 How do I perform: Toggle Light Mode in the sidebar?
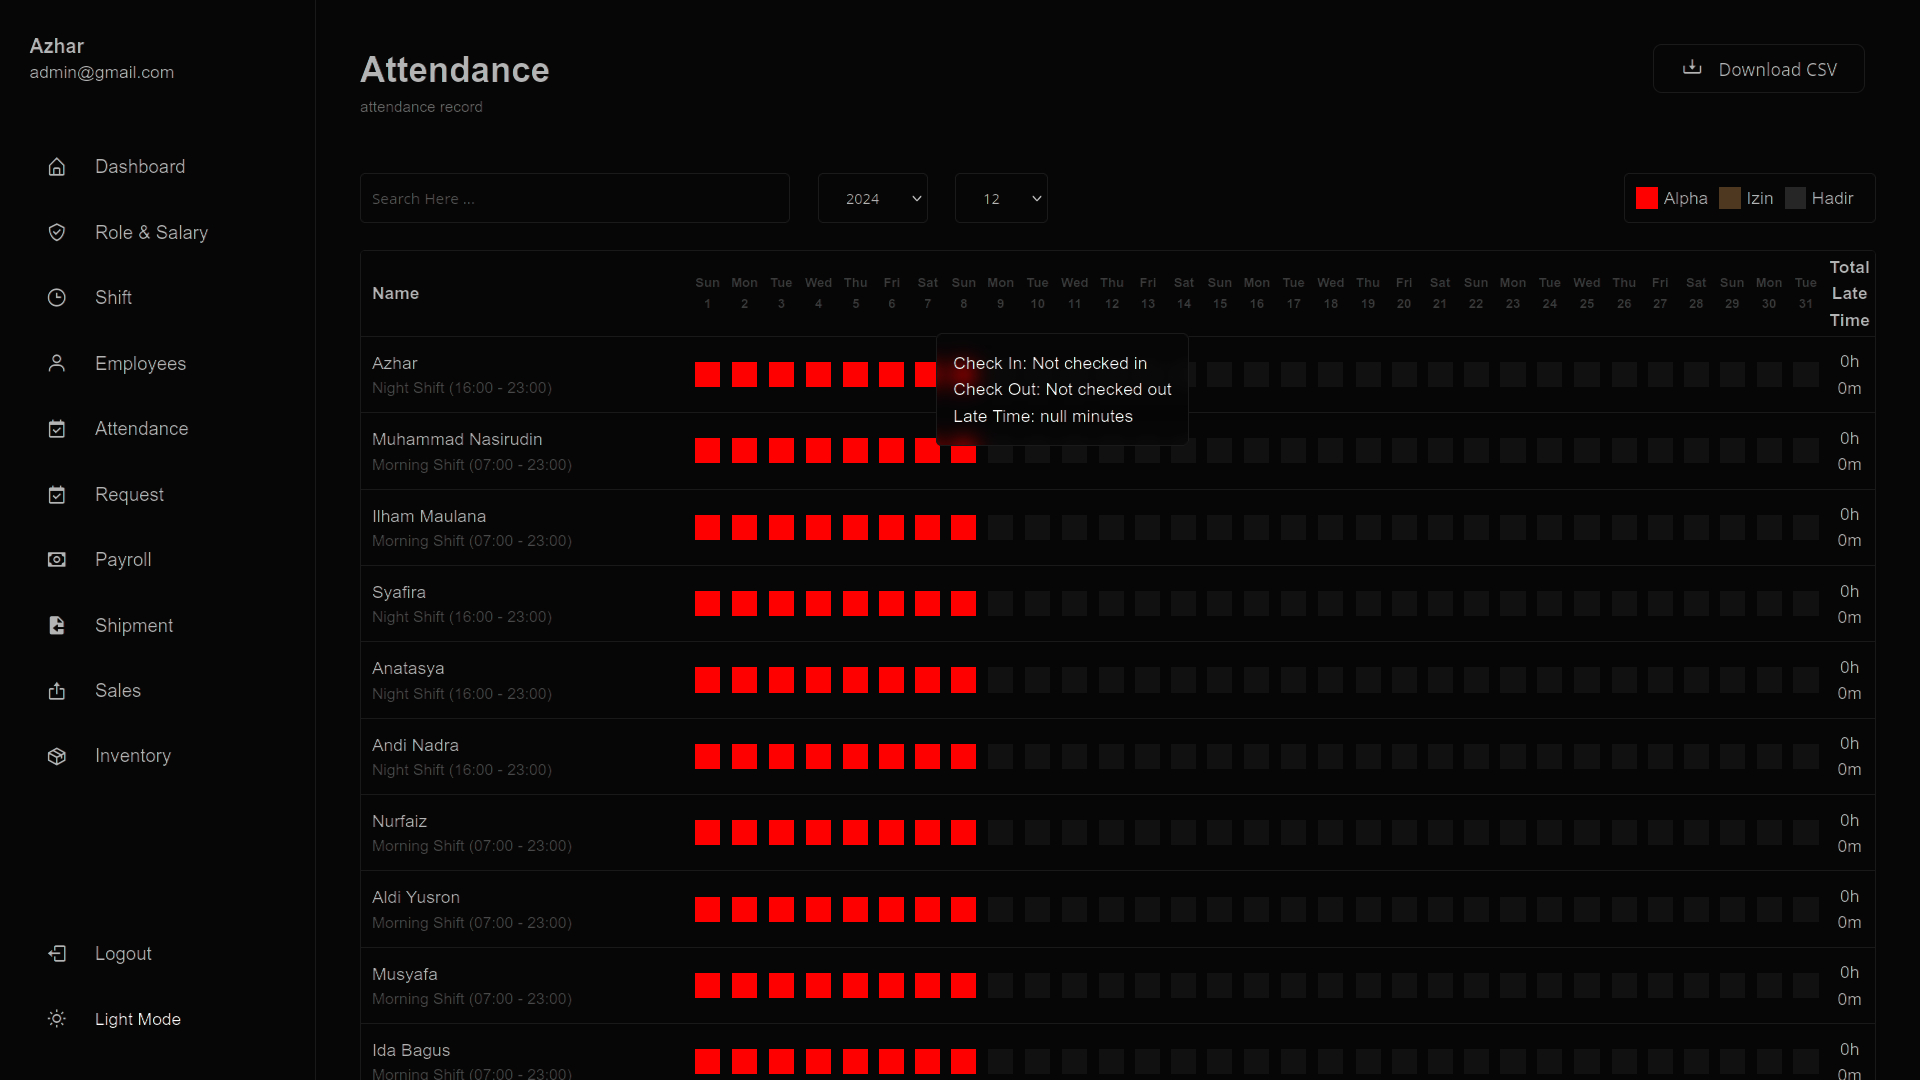click(137, 1019)
